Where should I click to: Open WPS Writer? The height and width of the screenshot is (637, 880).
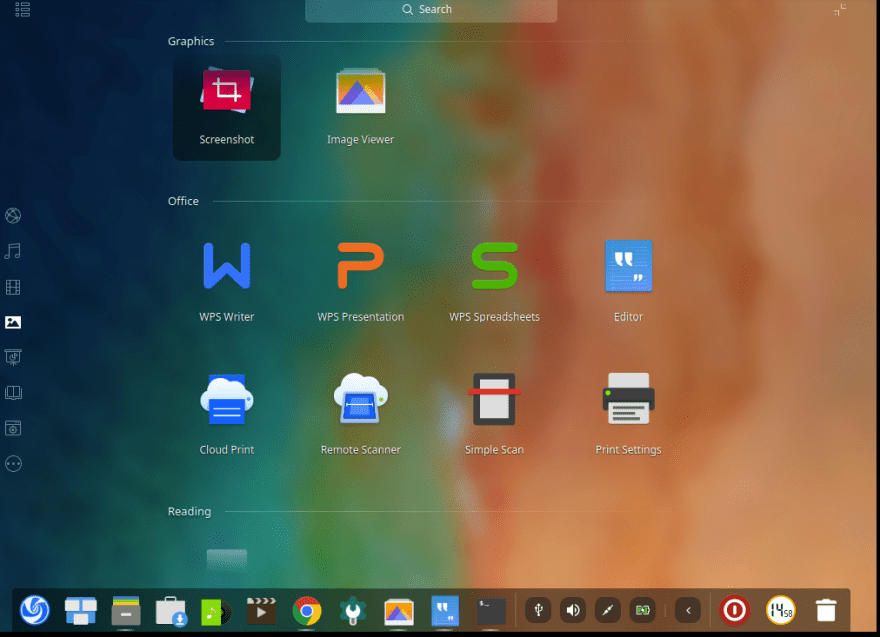(227, 282)
